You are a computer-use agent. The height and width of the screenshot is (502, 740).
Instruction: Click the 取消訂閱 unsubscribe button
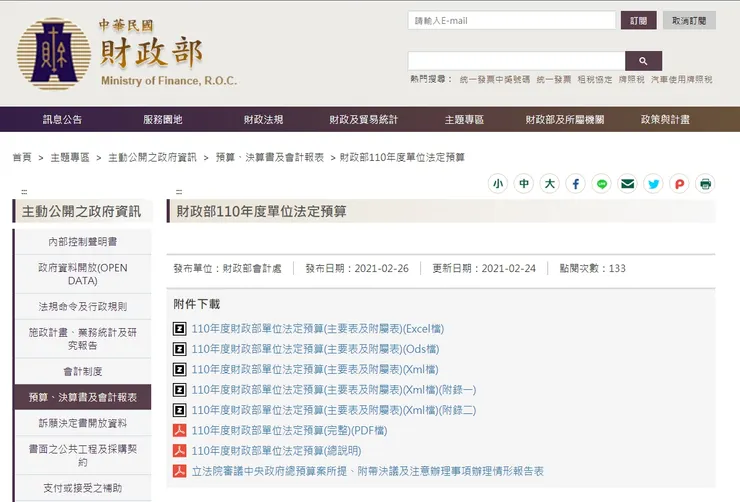click(x=689, y=20)
